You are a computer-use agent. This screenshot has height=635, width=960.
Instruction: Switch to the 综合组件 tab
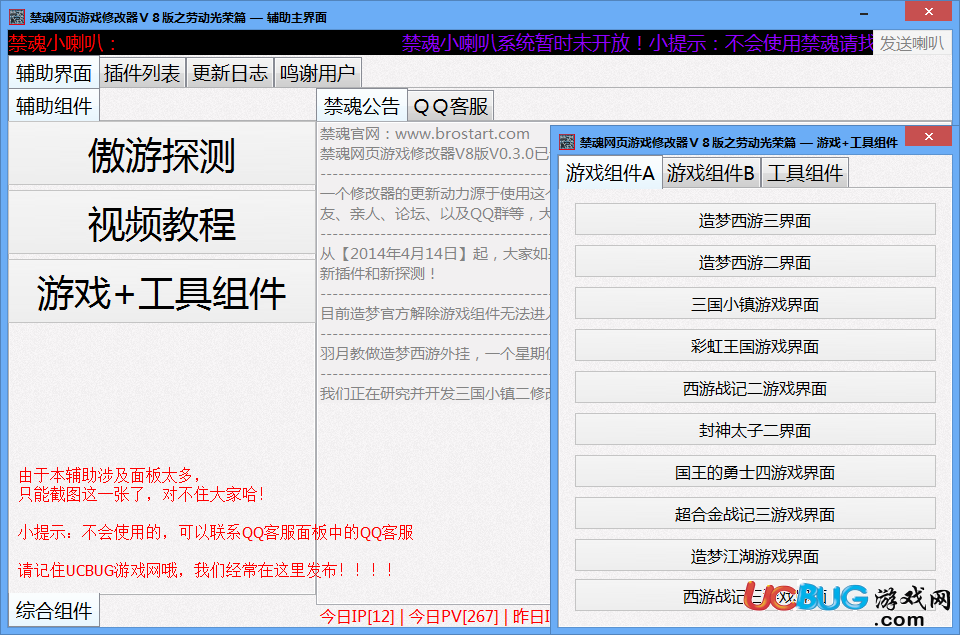[54, 610]
